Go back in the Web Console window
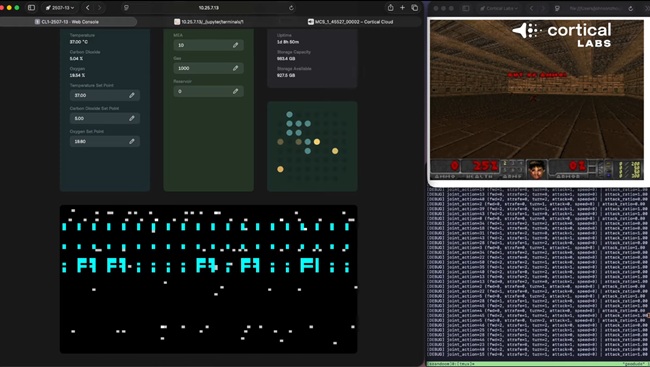The width and height of the screenshot is (650, 367). click(87, 7)
